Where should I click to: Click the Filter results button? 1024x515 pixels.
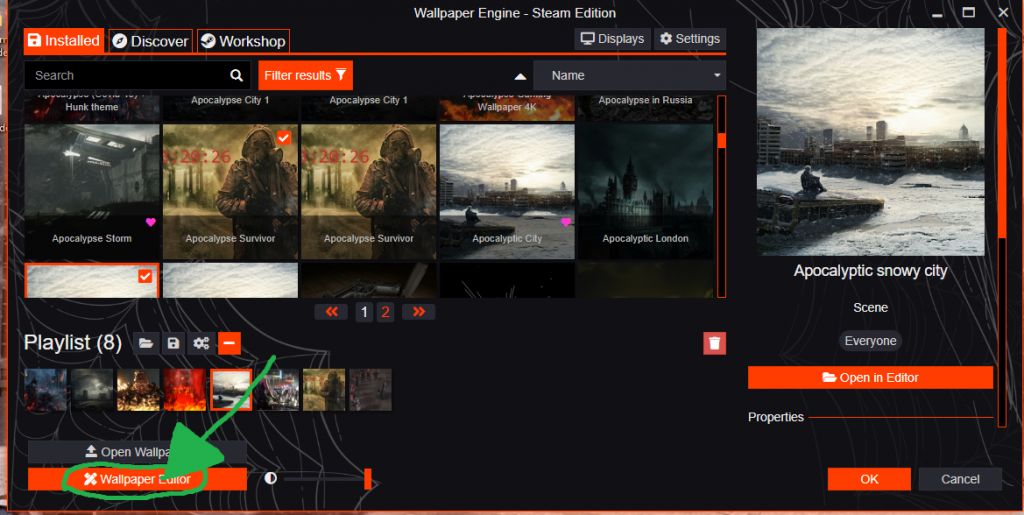pyautogui.click(x=306, y=76)
